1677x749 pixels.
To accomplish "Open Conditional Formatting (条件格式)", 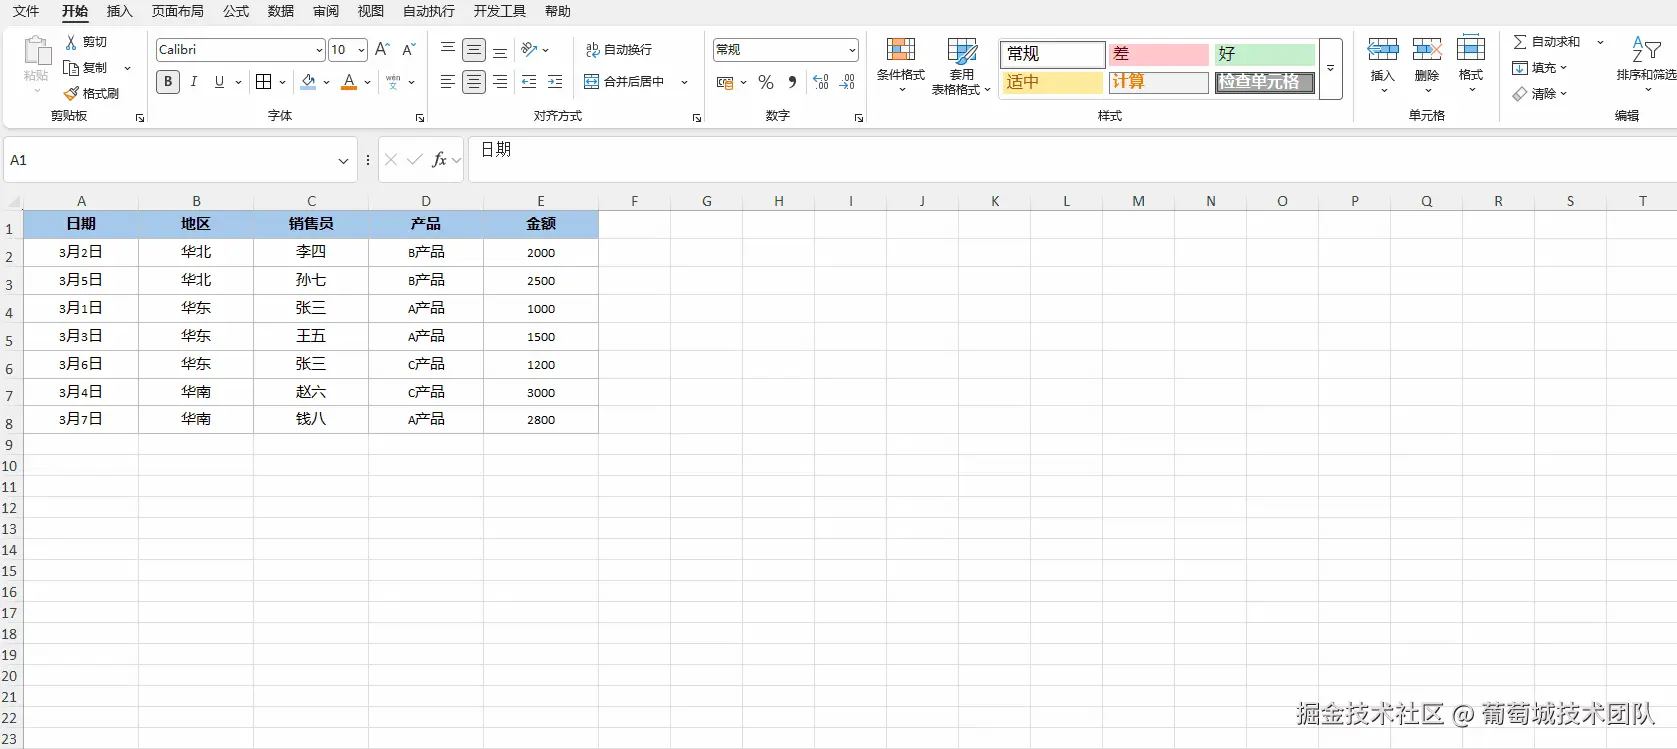I will (x=901, y=66).
